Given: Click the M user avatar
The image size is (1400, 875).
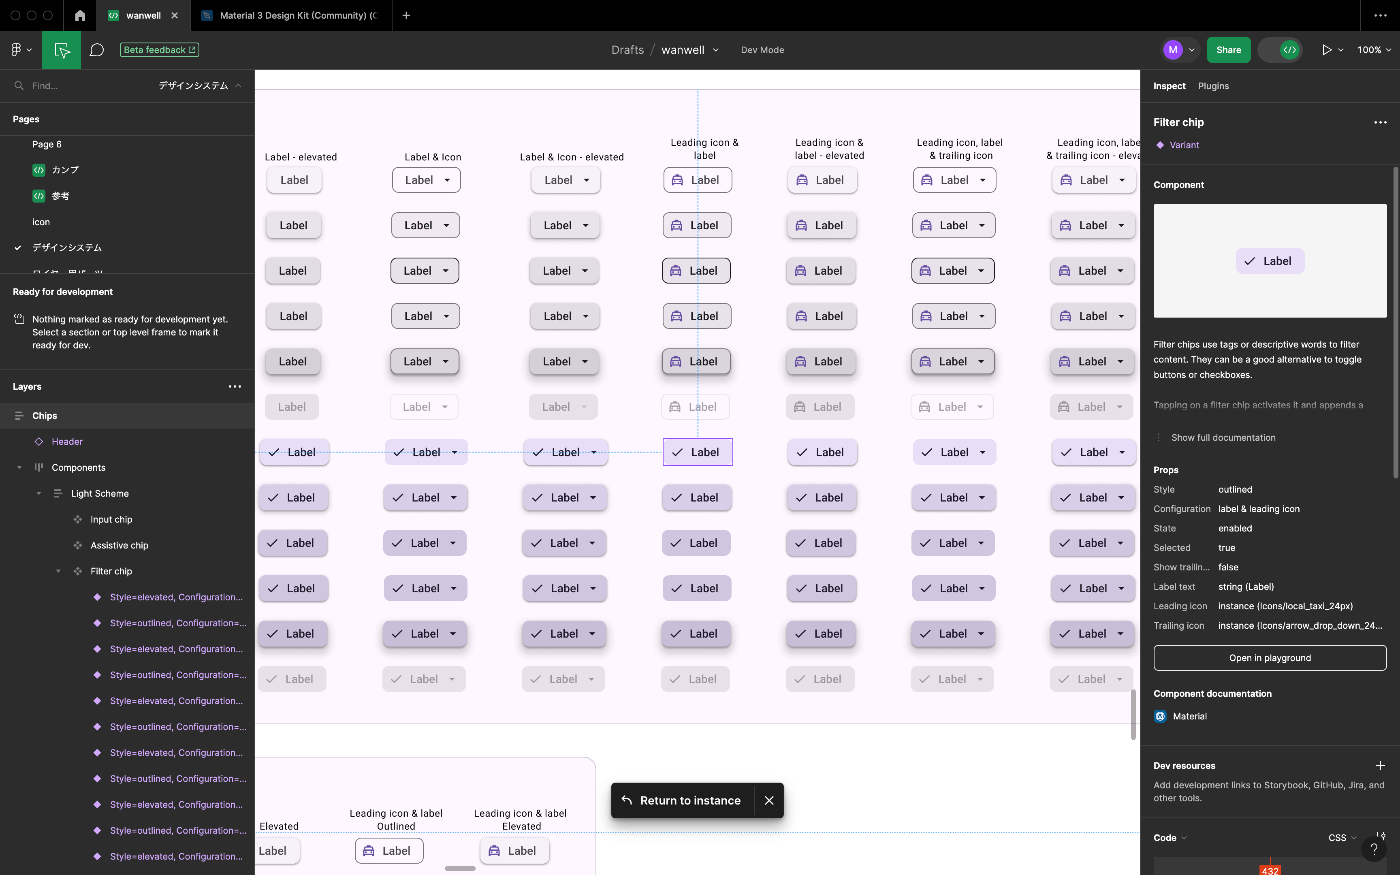Looking at the screenshot, I should click(x=1173, y=50).
